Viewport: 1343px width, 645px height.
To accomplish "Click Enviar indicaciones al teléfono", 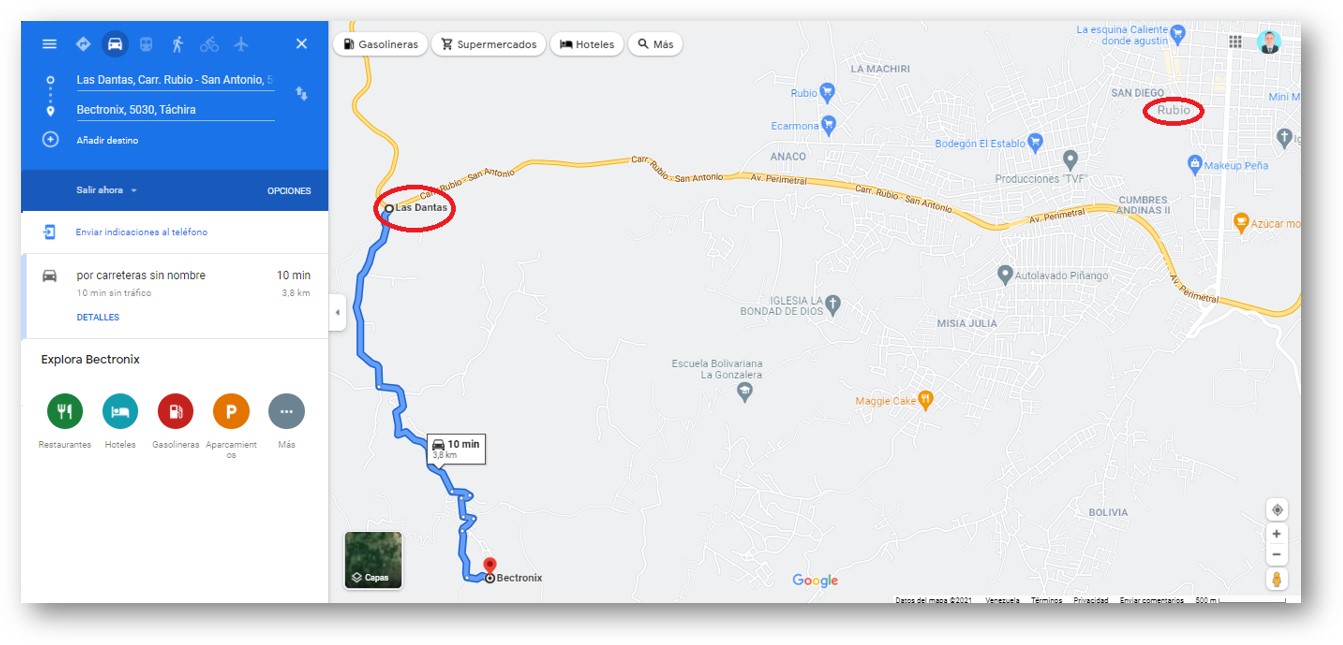I will pyautogui.click(x=141, y=232).
